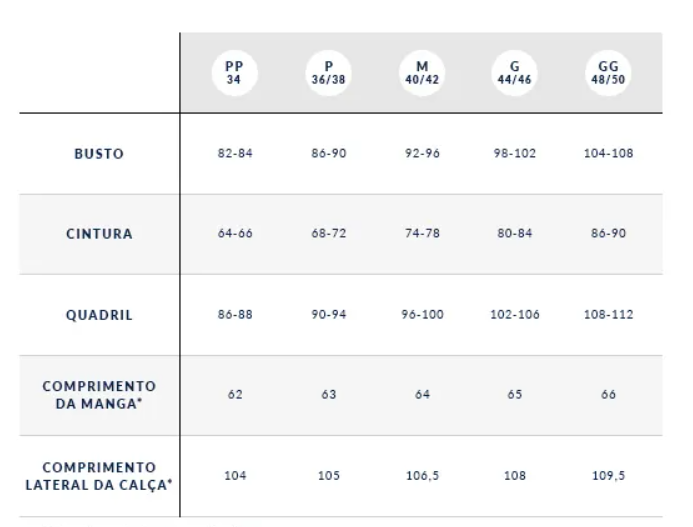
Task: Click quadril value 108-112
Action: 608,314
